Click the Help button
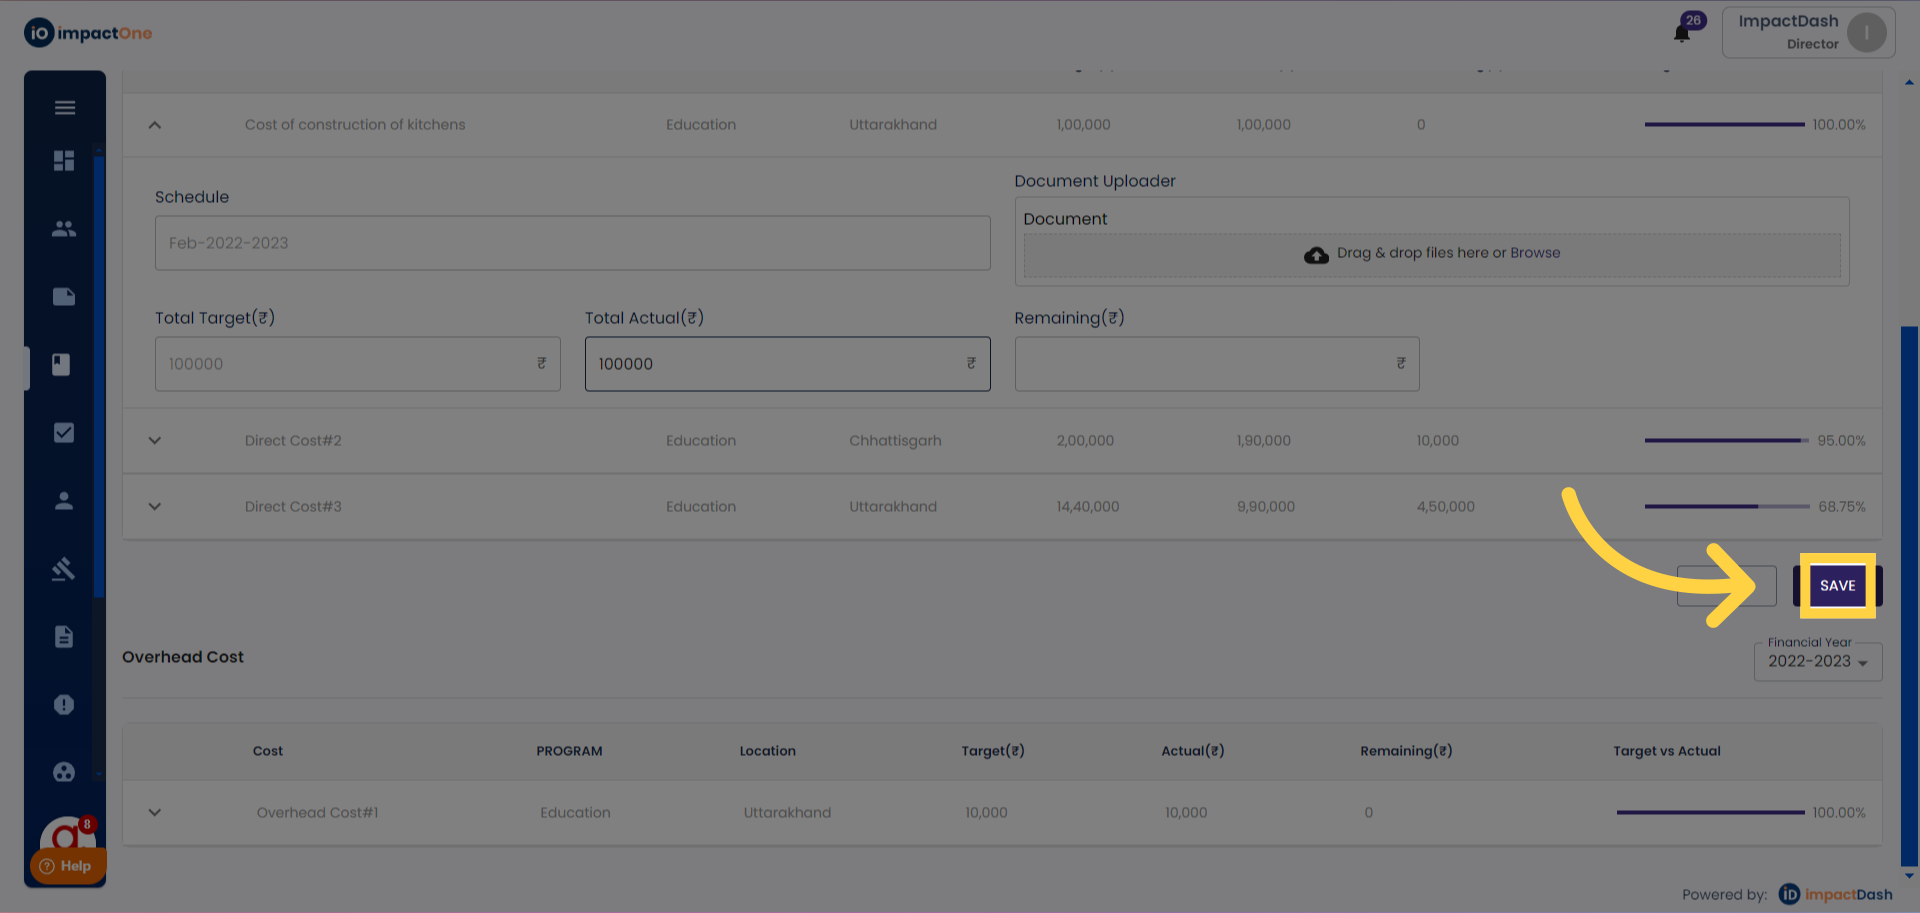This screenshot has height=913, width=1920. tap(66, 866)
